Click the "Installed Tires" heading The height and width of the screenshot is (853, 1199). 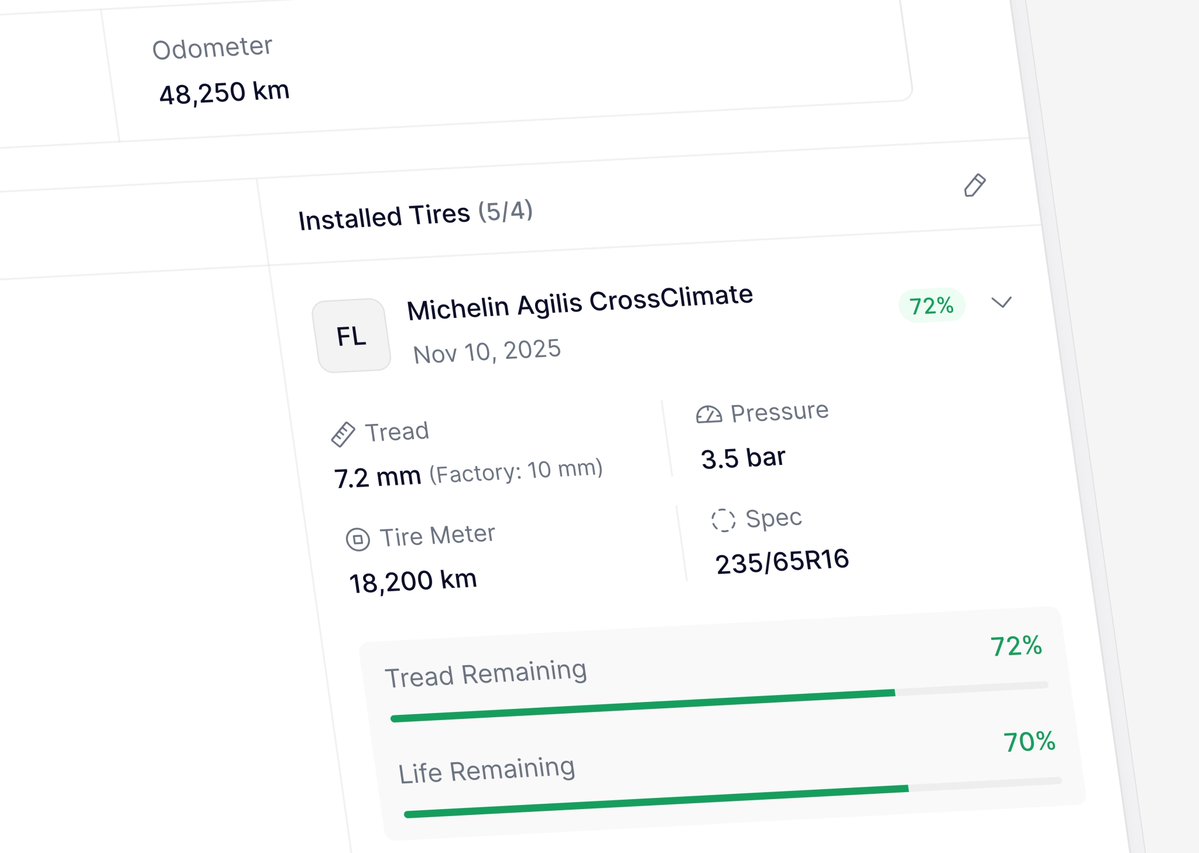[384, 217]
